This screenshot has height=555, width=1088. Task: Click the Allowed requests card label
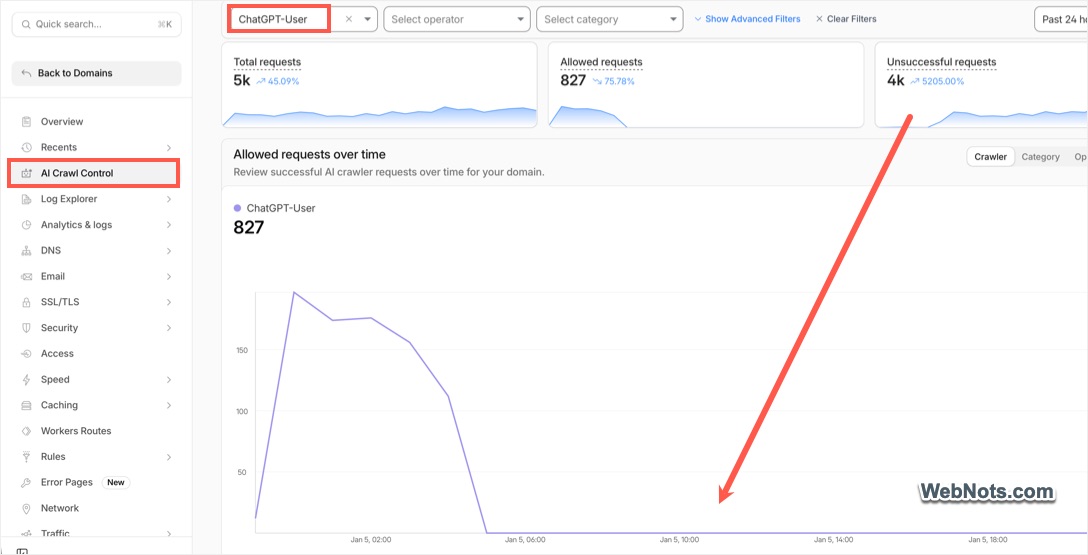coord(602,62)
